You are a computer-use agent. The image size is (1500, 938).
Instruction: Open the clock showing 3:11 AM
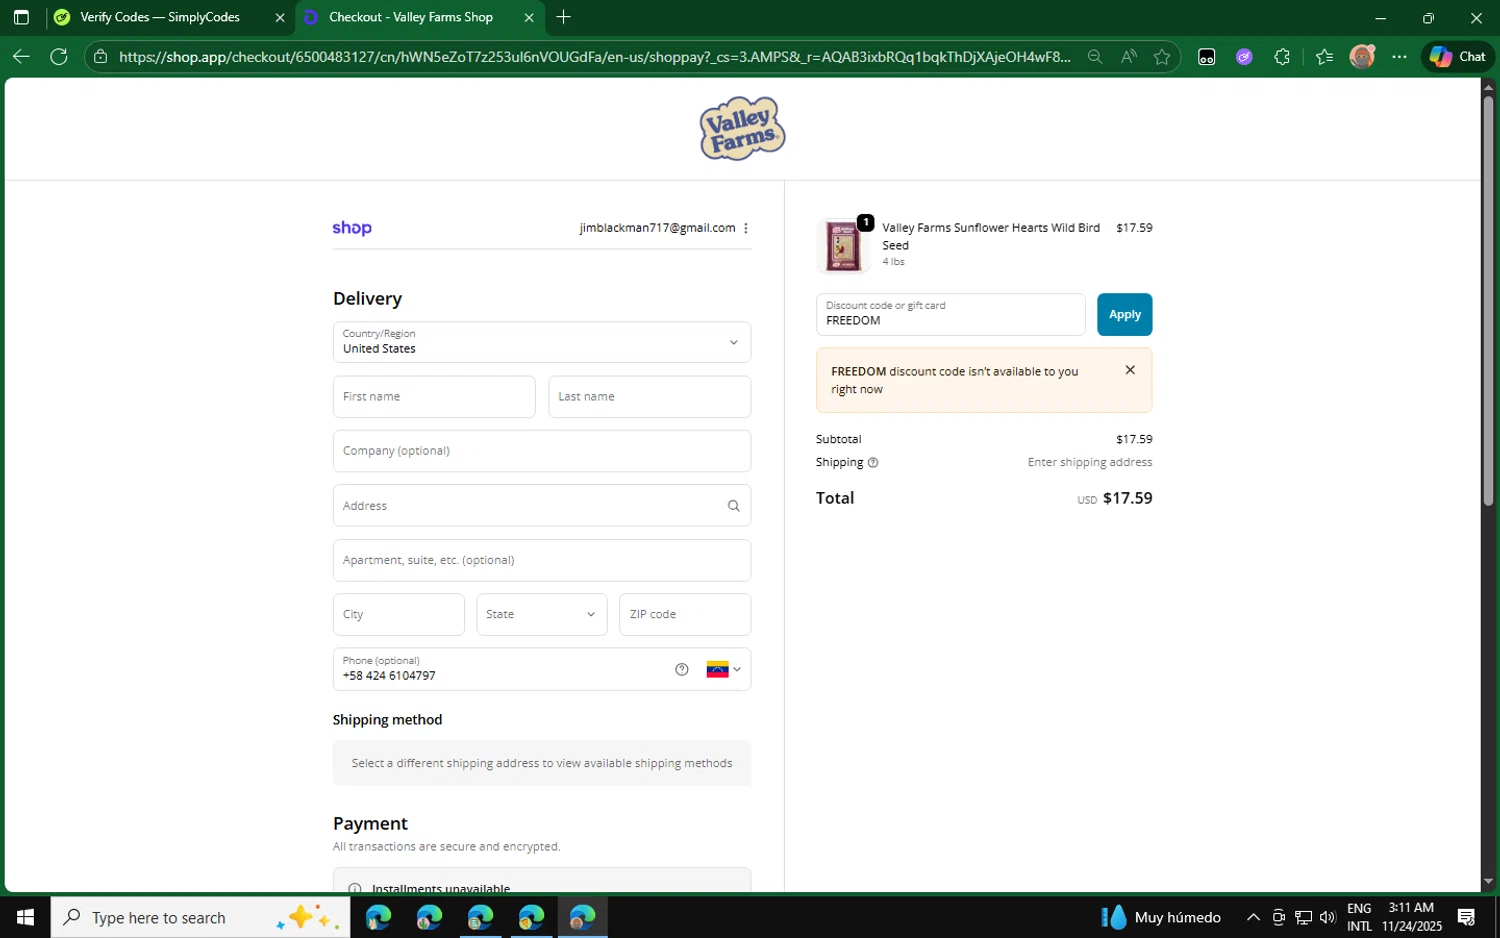(x=1412, y=917)
